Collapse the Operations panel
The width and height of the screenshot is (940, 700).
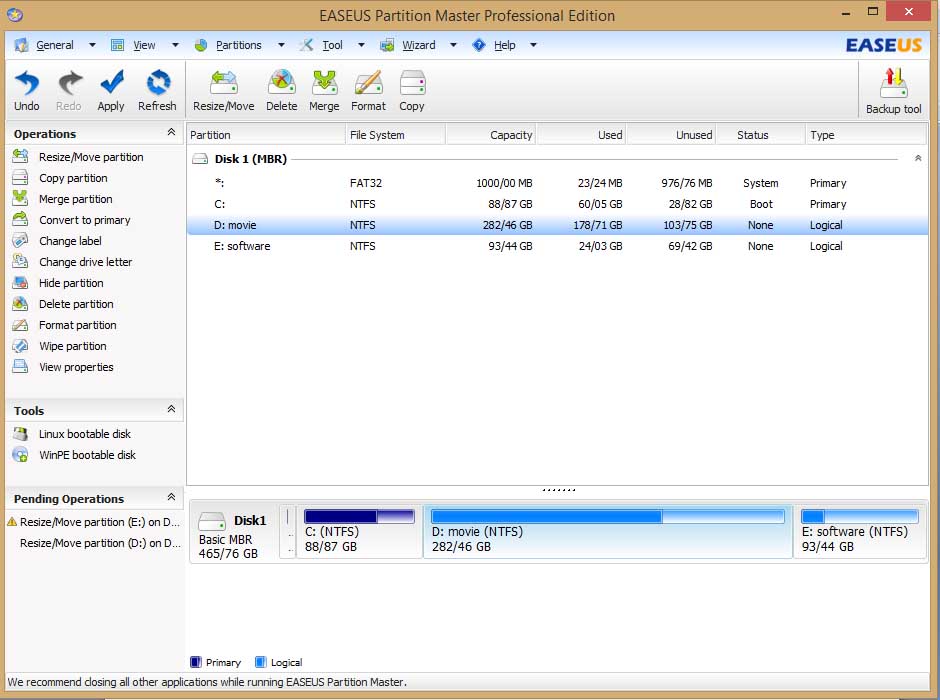click(171, 133)
